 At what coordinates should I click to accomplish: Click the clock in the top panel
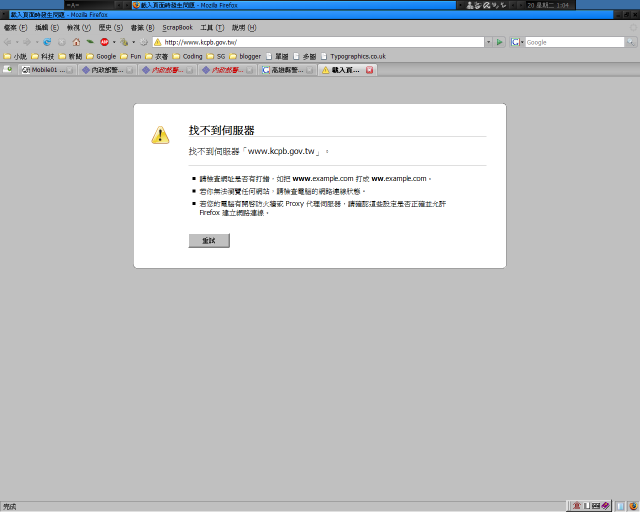coord(548,5)
